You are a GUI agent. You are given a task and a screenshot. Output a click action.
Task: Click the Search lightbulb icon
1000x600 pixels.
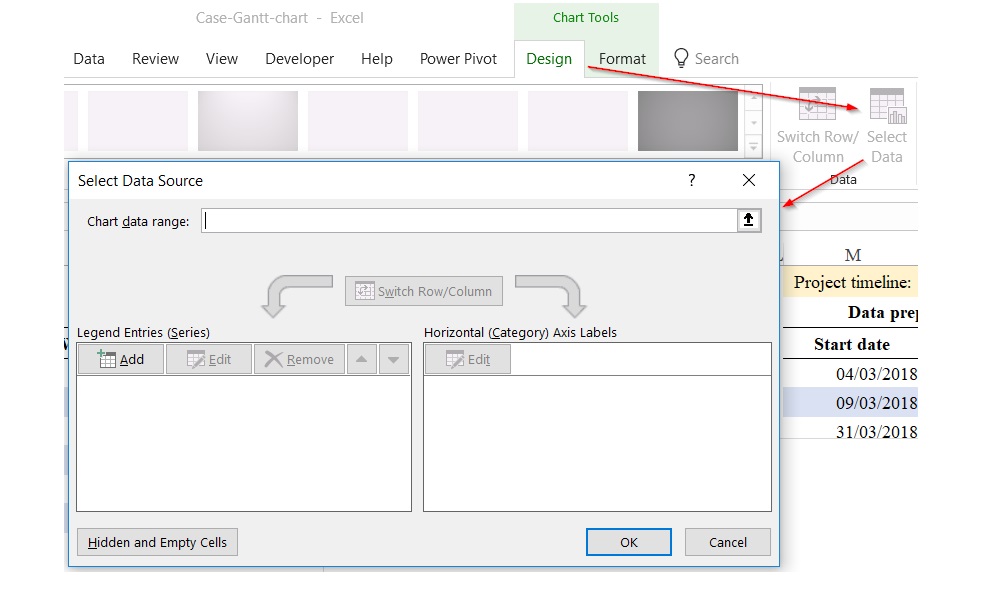[682, 58]
